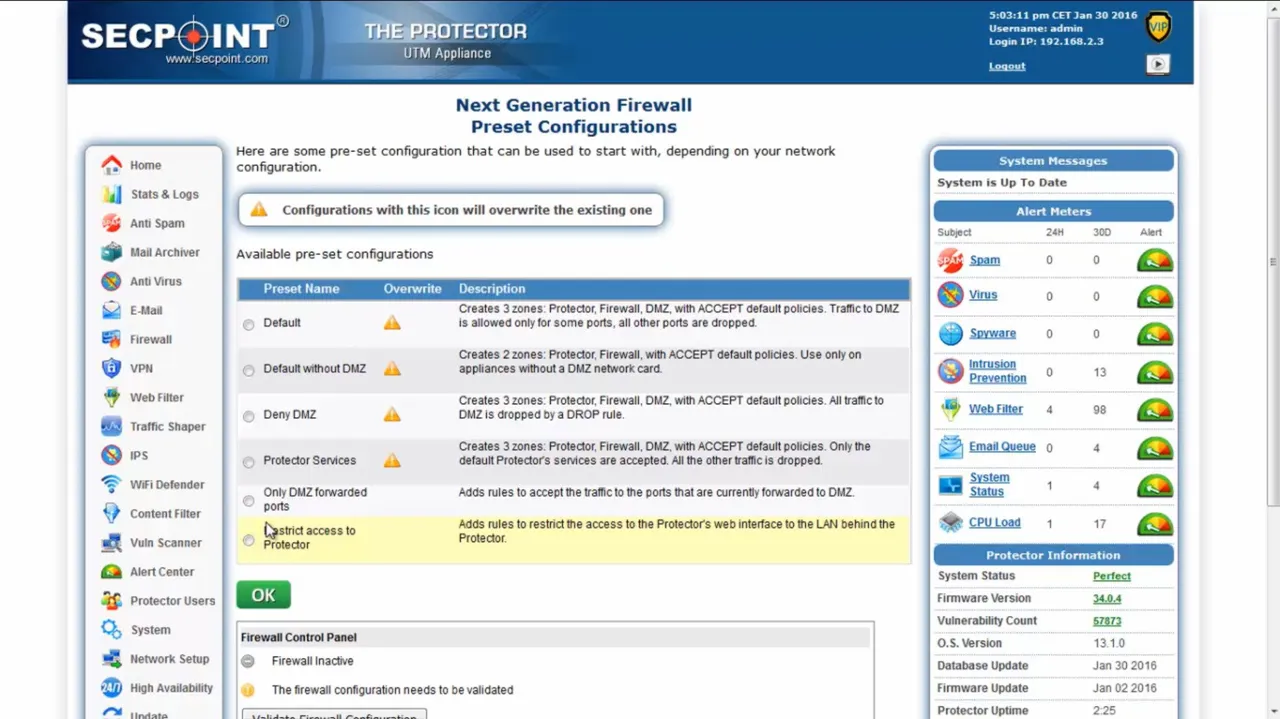Click the Content Filter icon
This screenshot has width=1280, height=719.
pyautogui.click(x=111, y=513)
